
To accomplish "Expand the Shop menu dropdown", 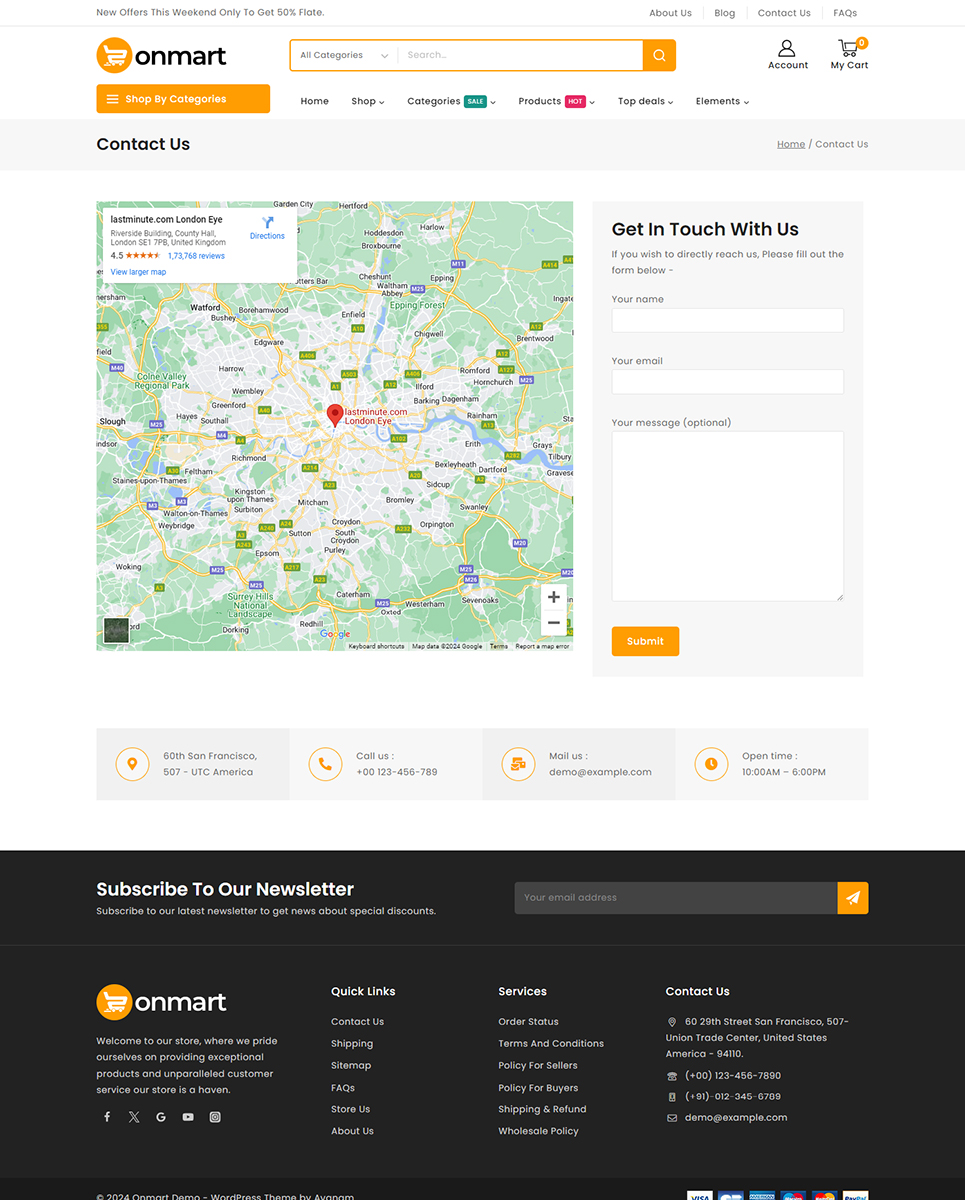I will point(367,101).
